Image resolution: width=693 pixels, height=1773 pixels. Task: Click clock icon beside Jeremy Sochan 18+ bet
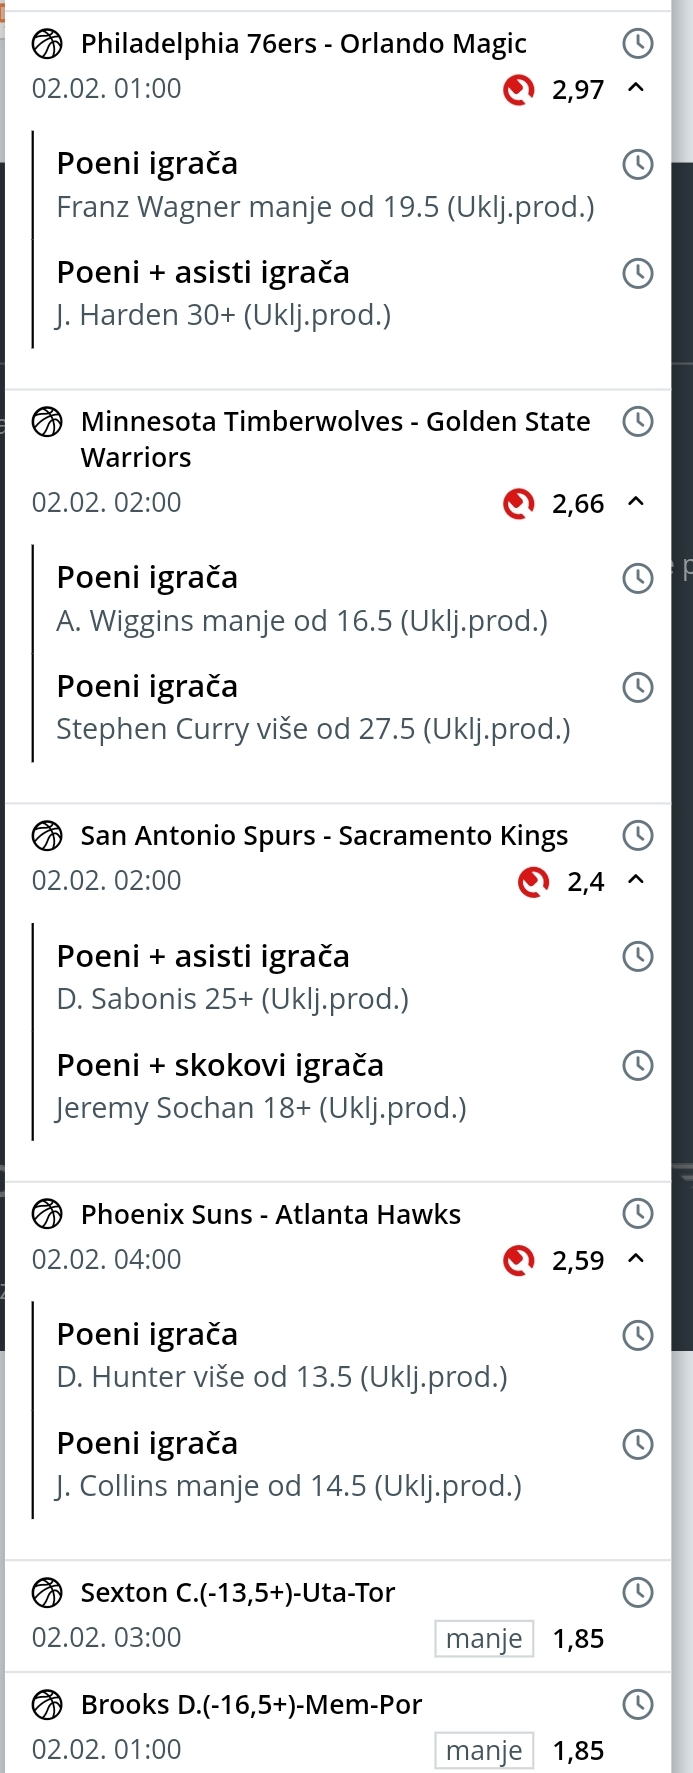pos(637,1066)
